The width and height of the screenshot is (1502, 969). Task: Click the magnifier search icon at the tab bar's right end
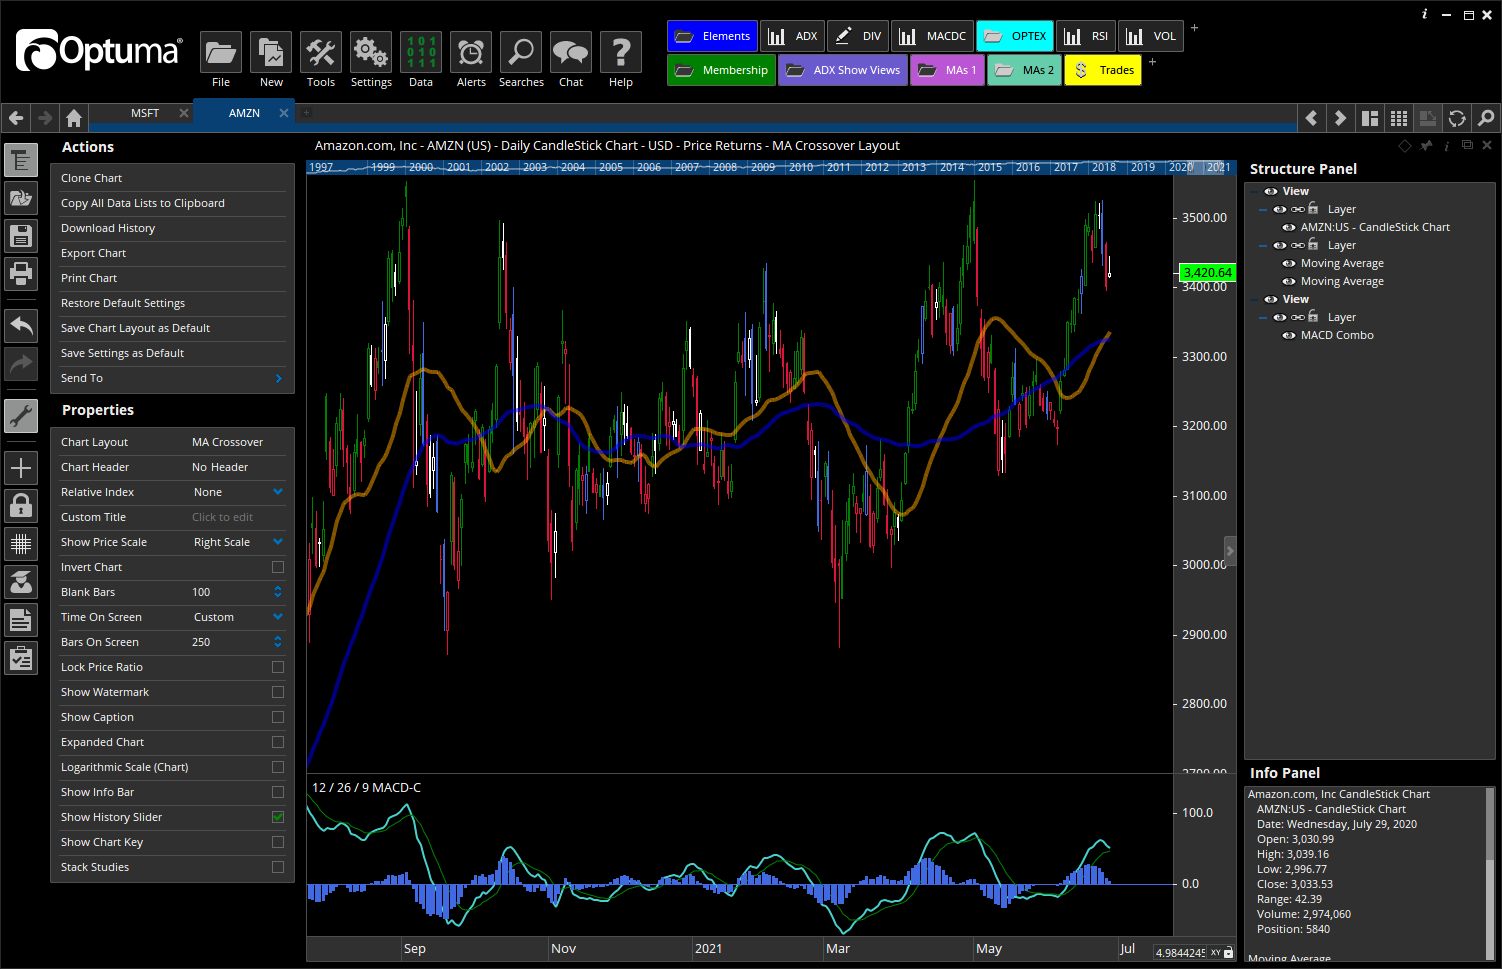click(1486, 118)
